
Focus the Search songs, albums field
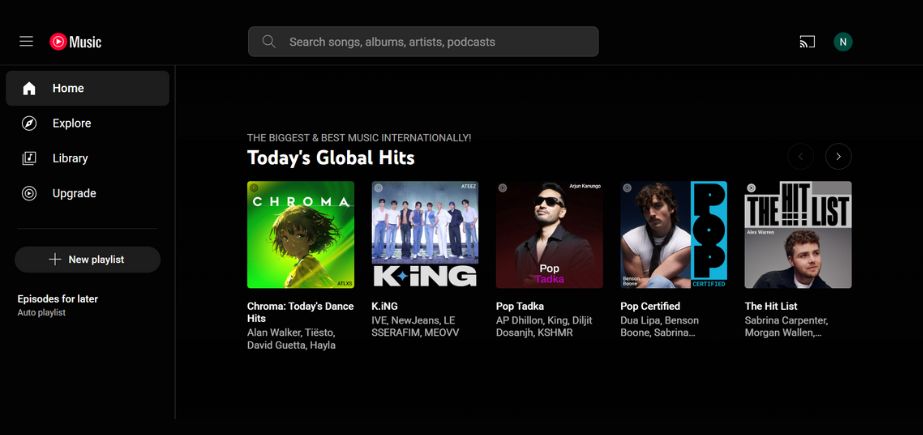423,41
